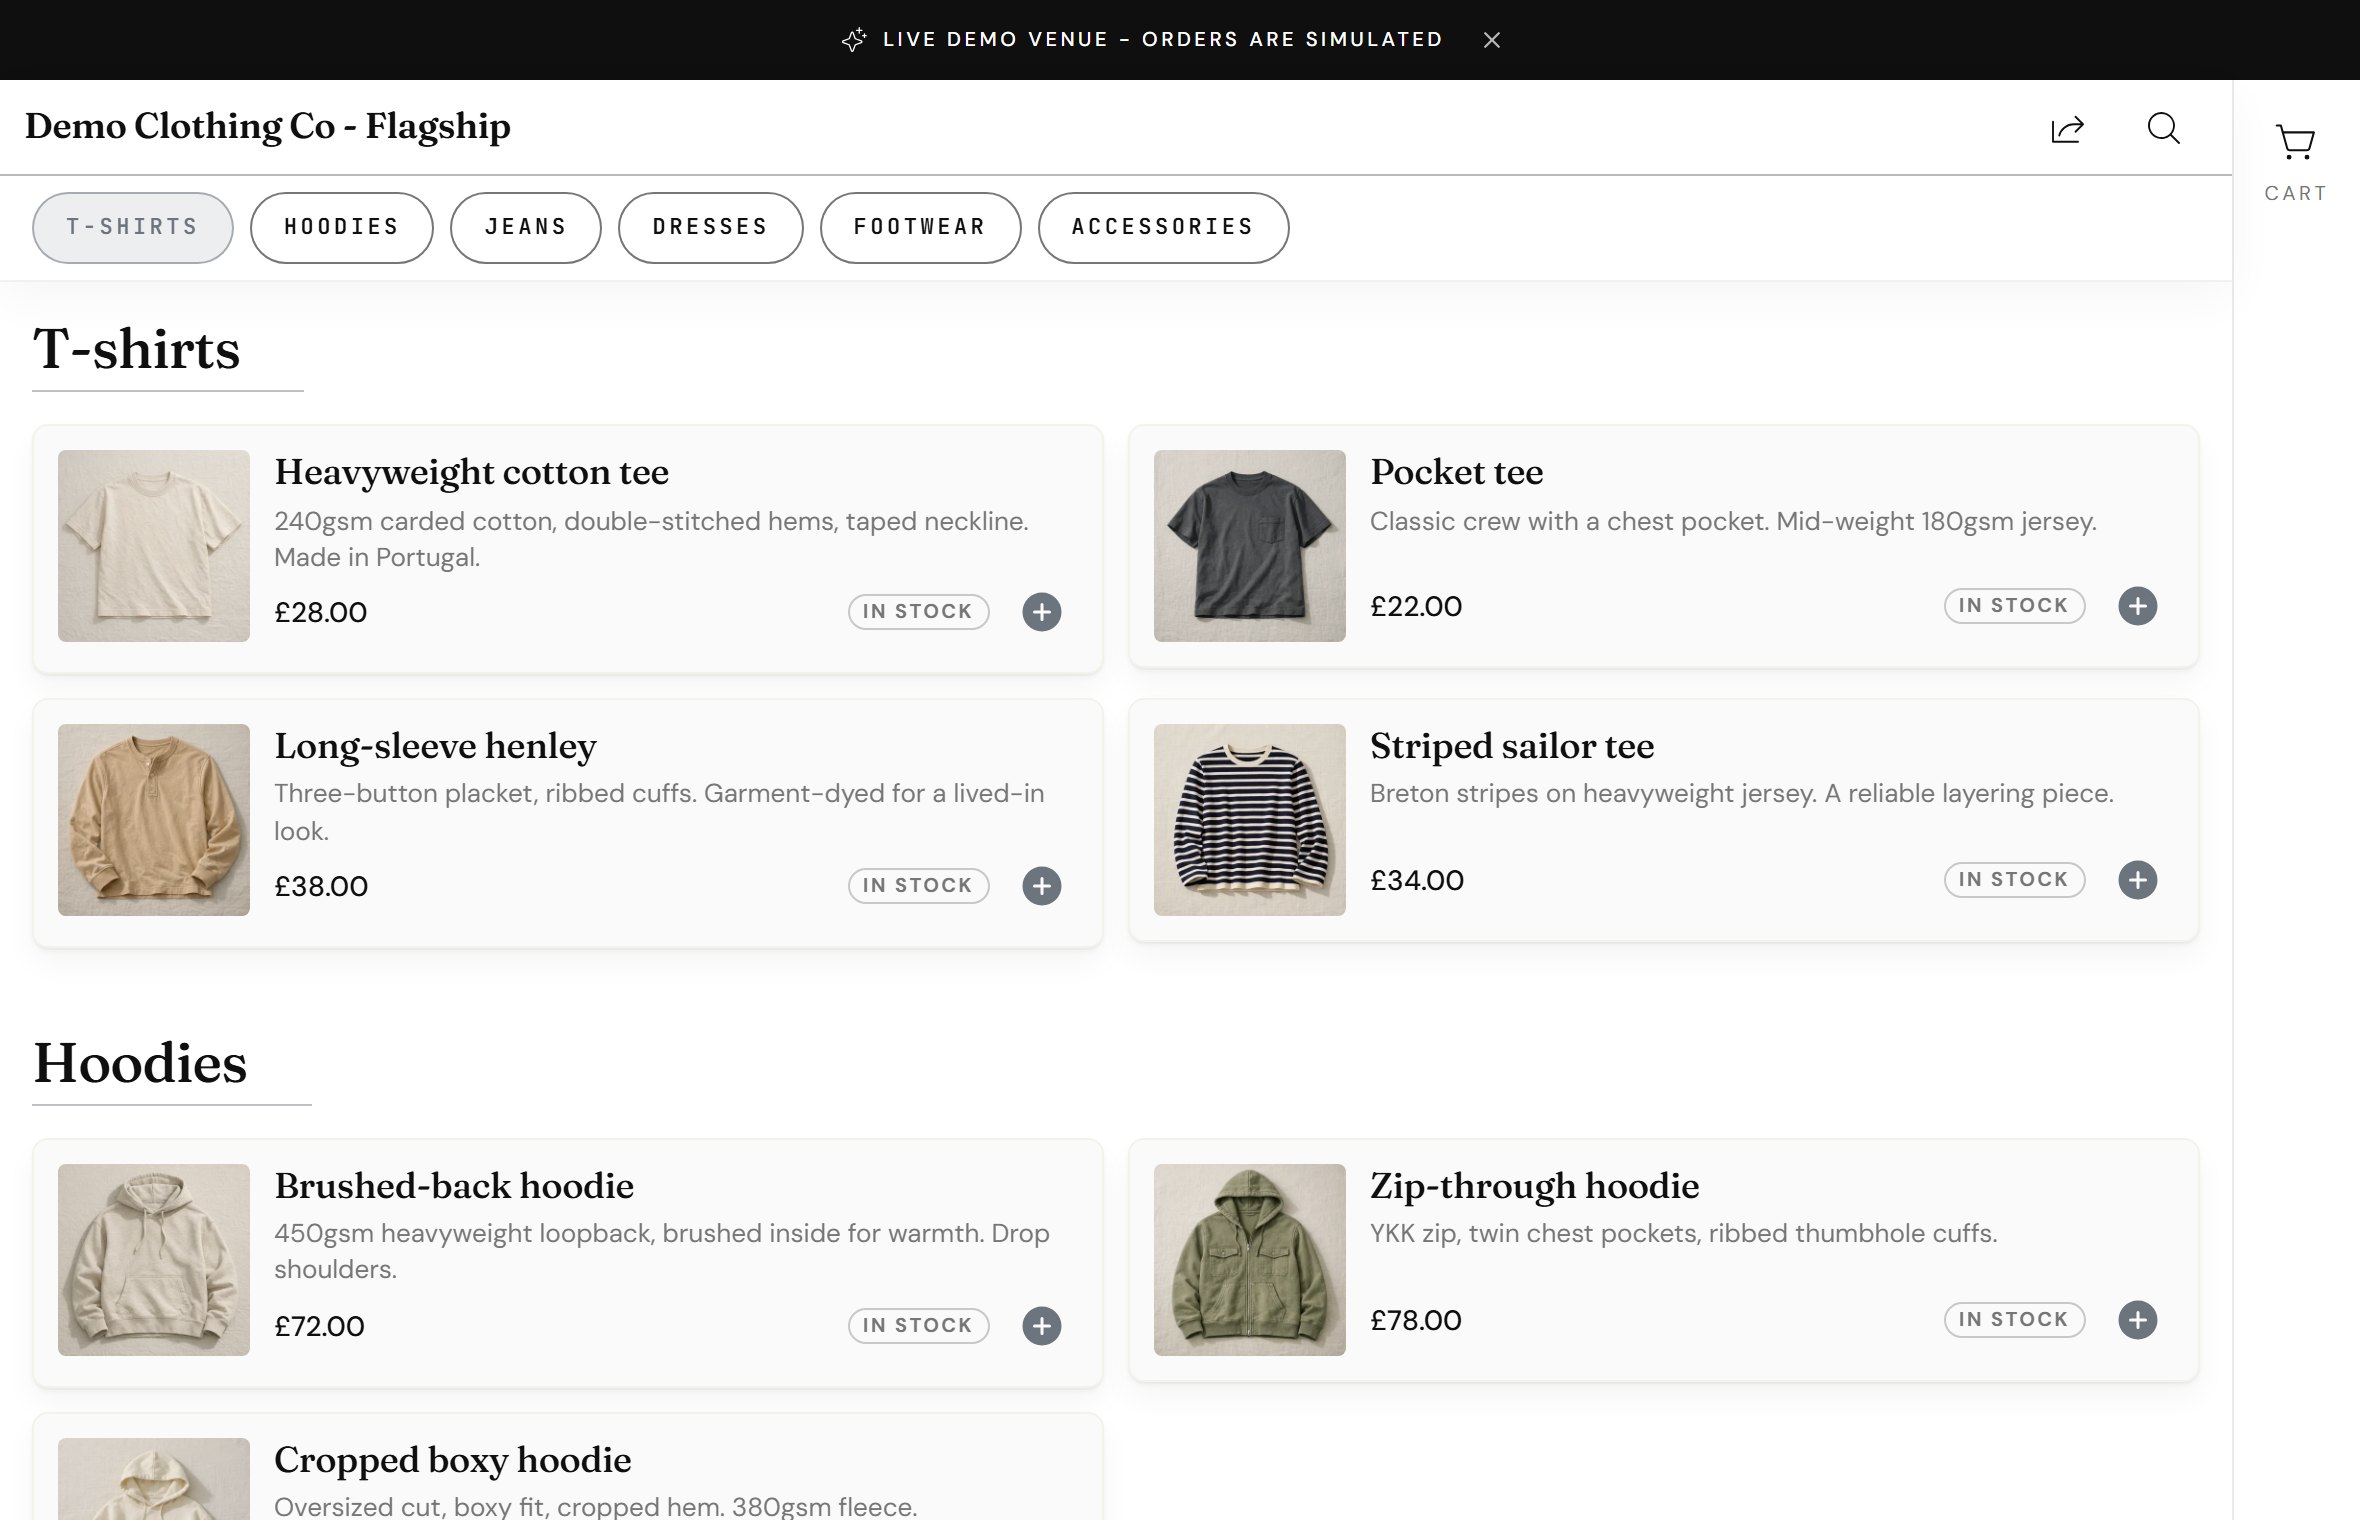Dismiss the live demo venue banner
Viewport: 2360px width, 1520px height.
click(x=1491, y=40)
